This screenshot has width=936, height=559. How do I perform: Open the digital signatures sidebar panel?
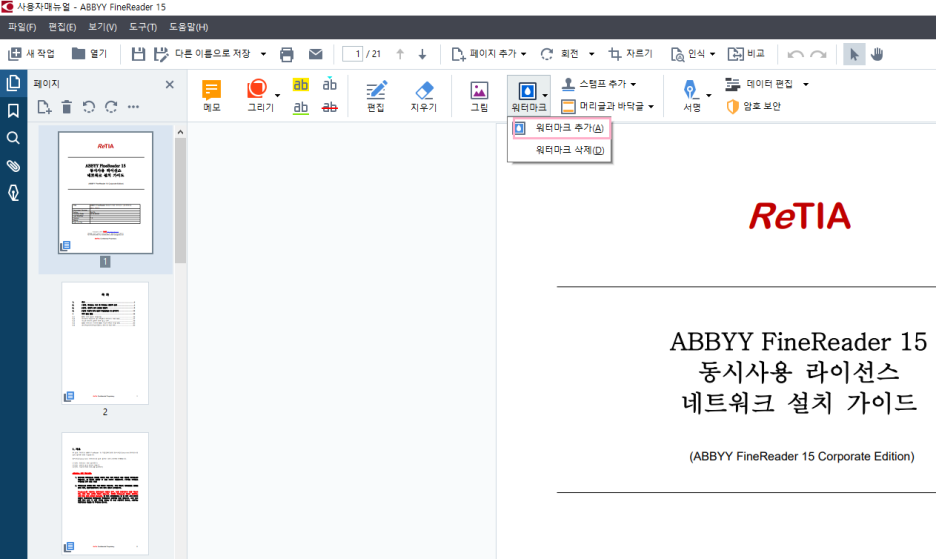point(13,193)
